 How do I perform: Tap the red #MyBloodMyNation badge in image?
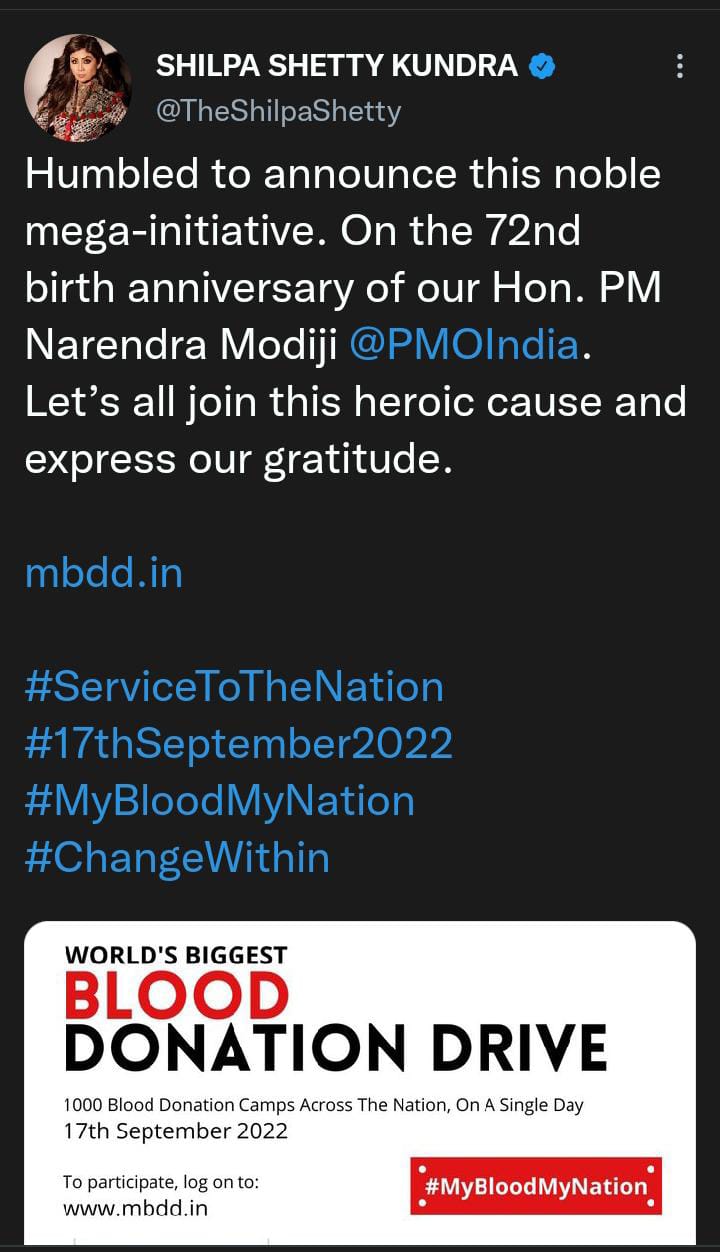536,1186
